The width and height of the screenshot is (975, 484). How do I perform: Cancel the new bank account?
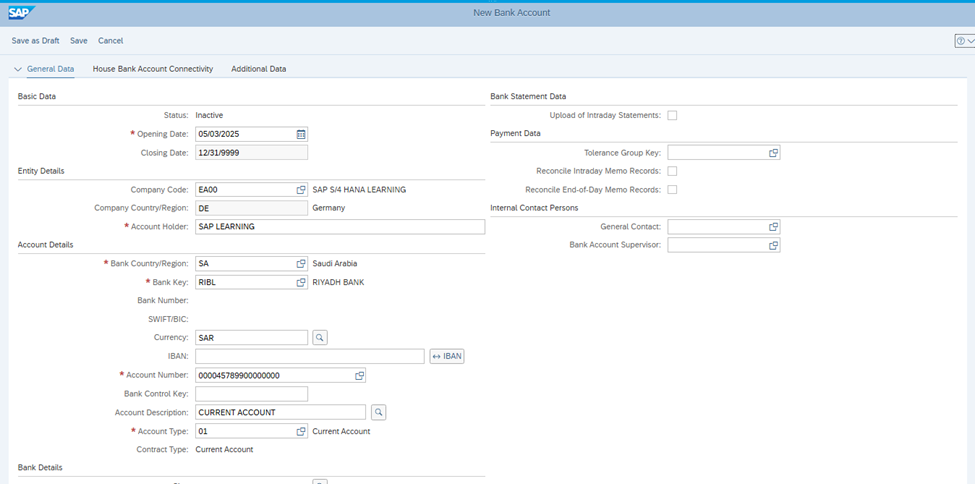click(111, 40)
